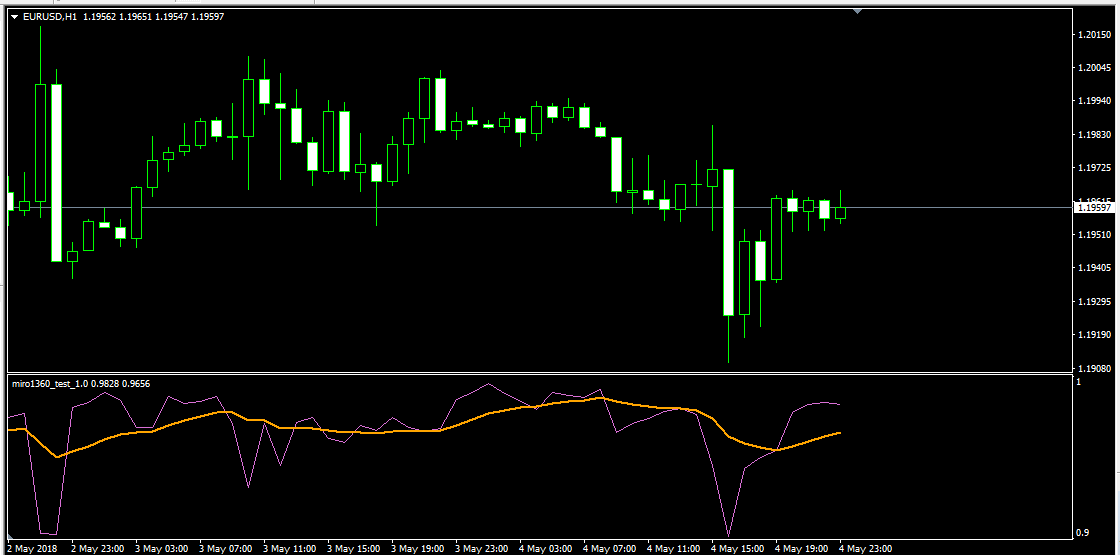Click the 3 May 15:00 time label
The image size is (1120, 555).
[355, 549]
